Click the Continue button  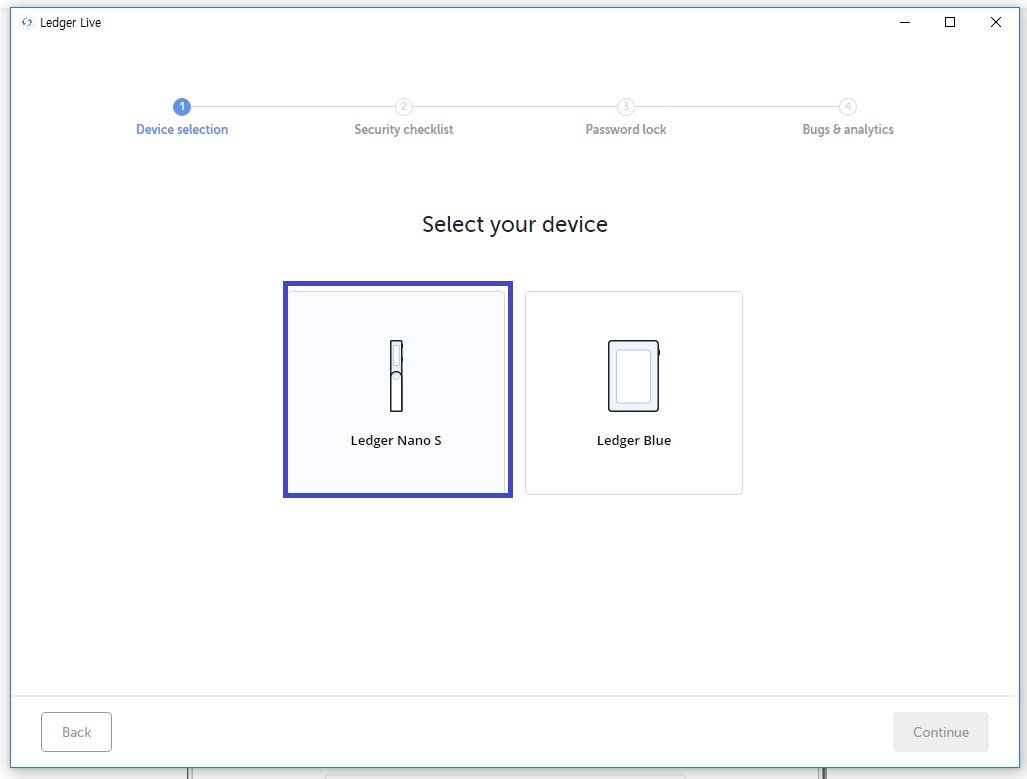941,732
